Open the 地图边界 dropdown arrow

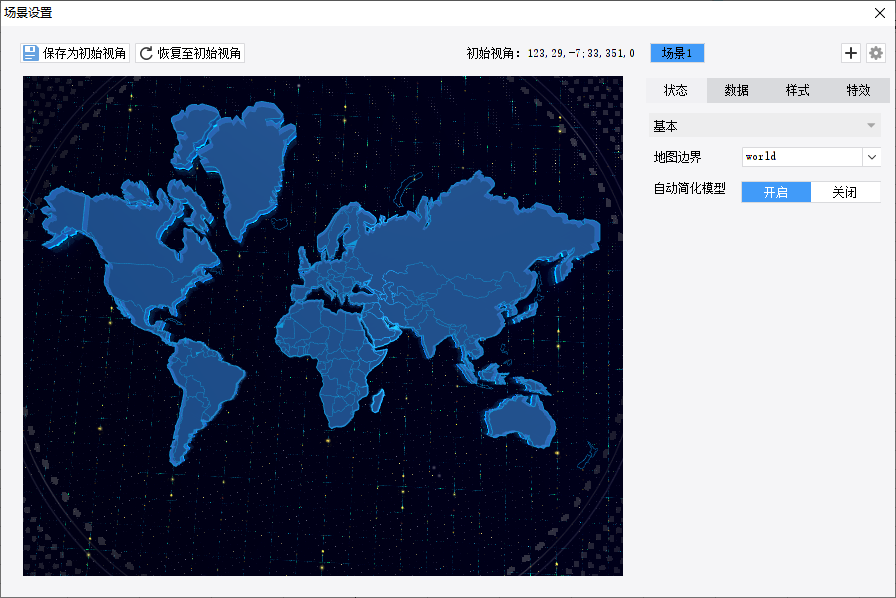pyautogui.click(x=871, y=157)
